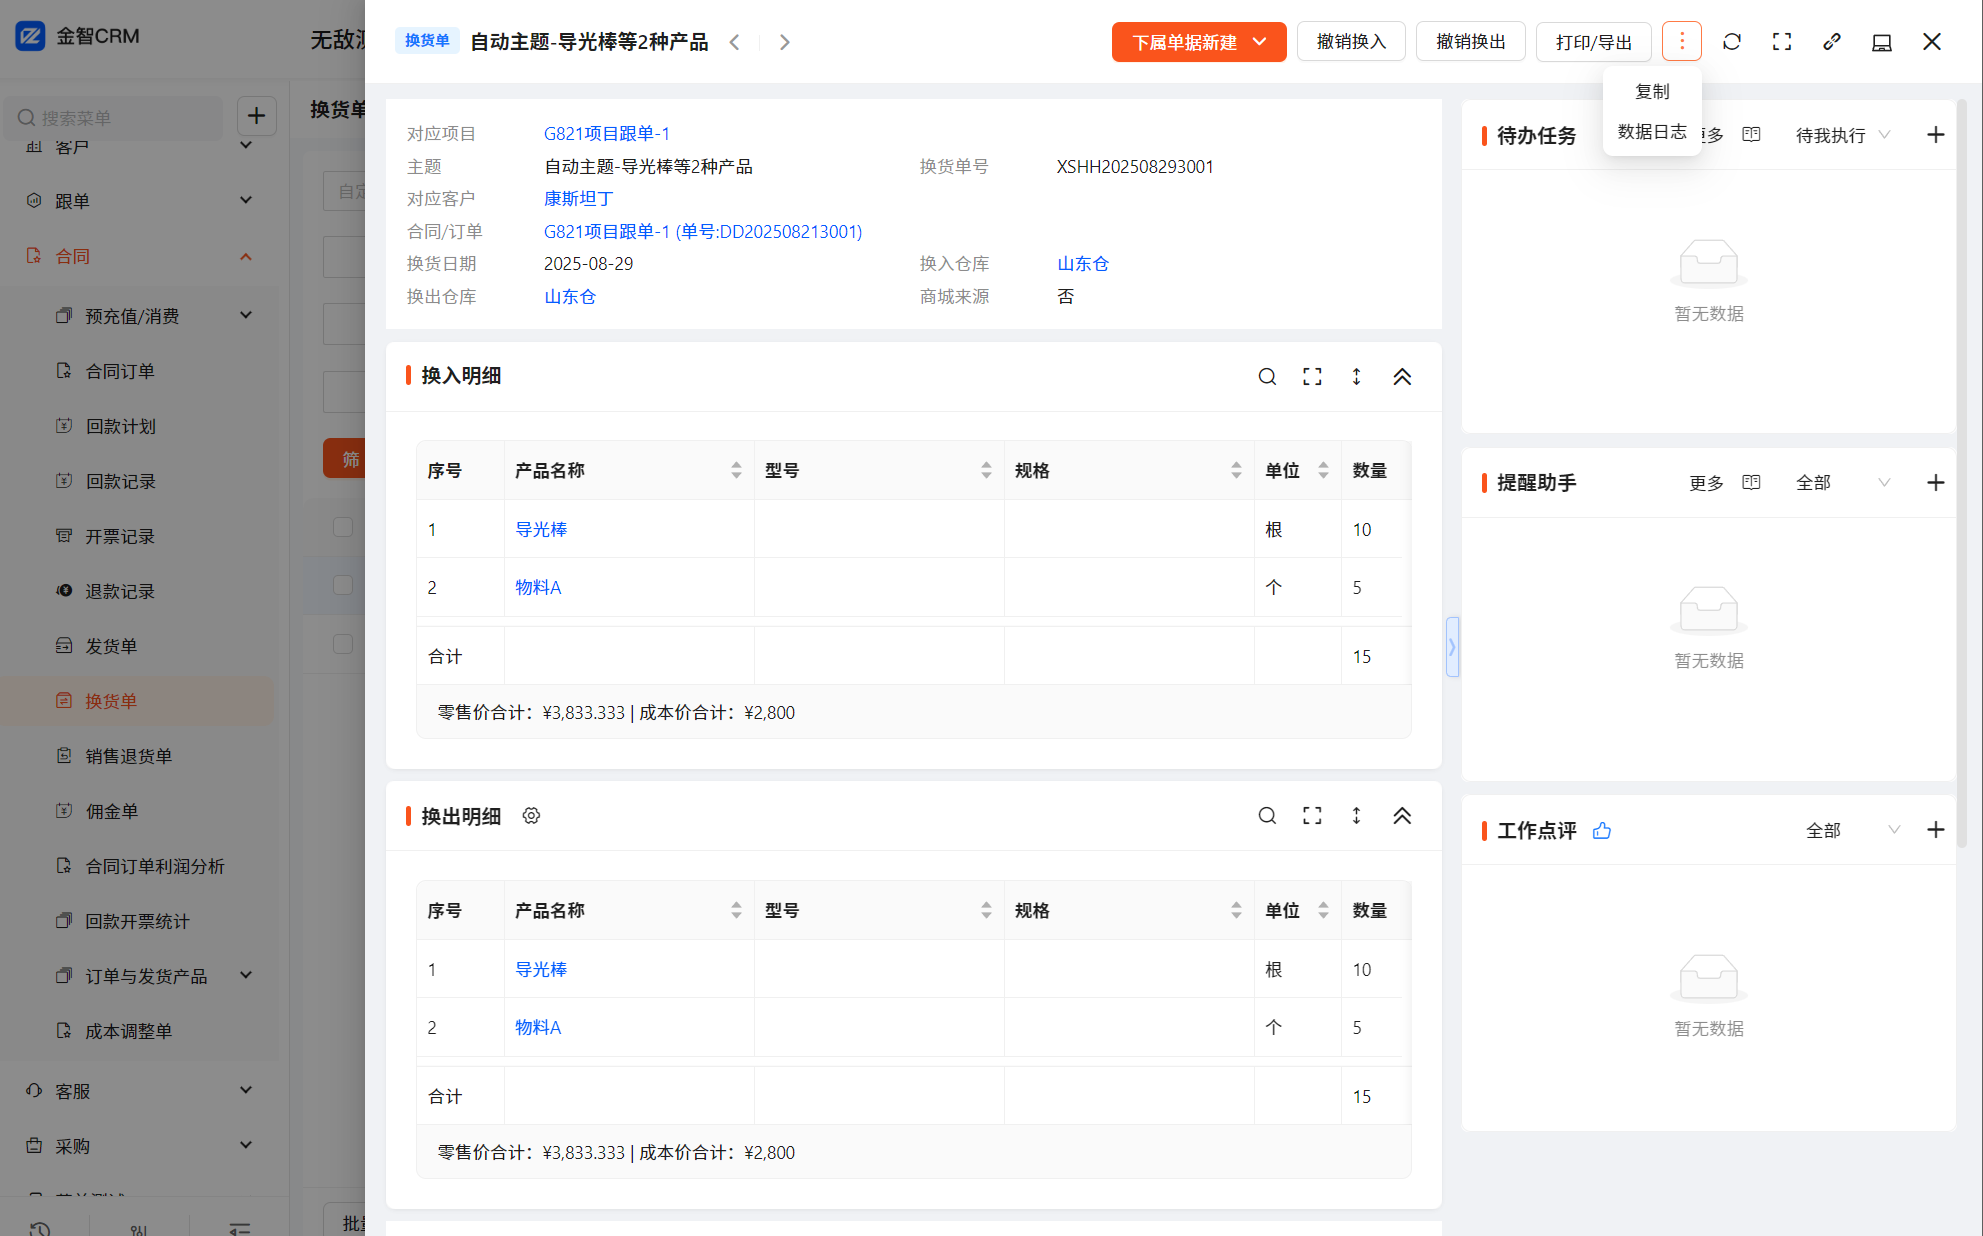Open contract link 单号:DD202508213001
1983x1236 pixels.
tap(703, 231)
